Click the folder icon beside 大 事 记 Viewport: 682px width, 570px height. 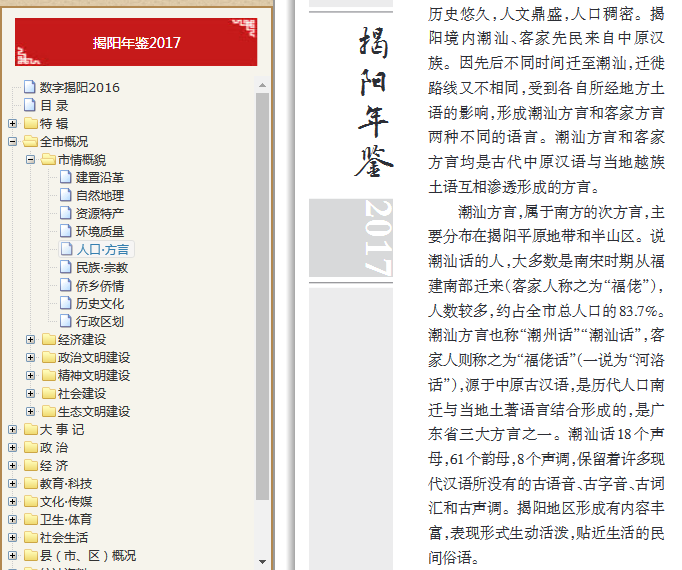click(30, 429)
